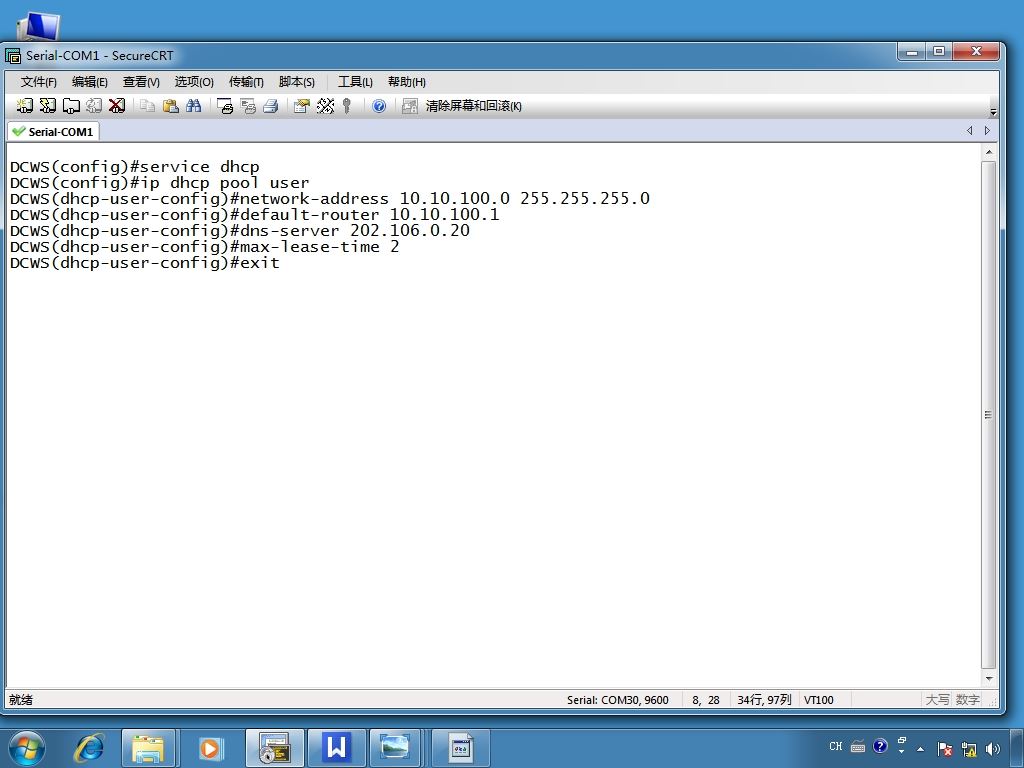Click the picture viewer taskbar icon
The width and height of the screenshot is (1024, 768).
click(395, 748)
